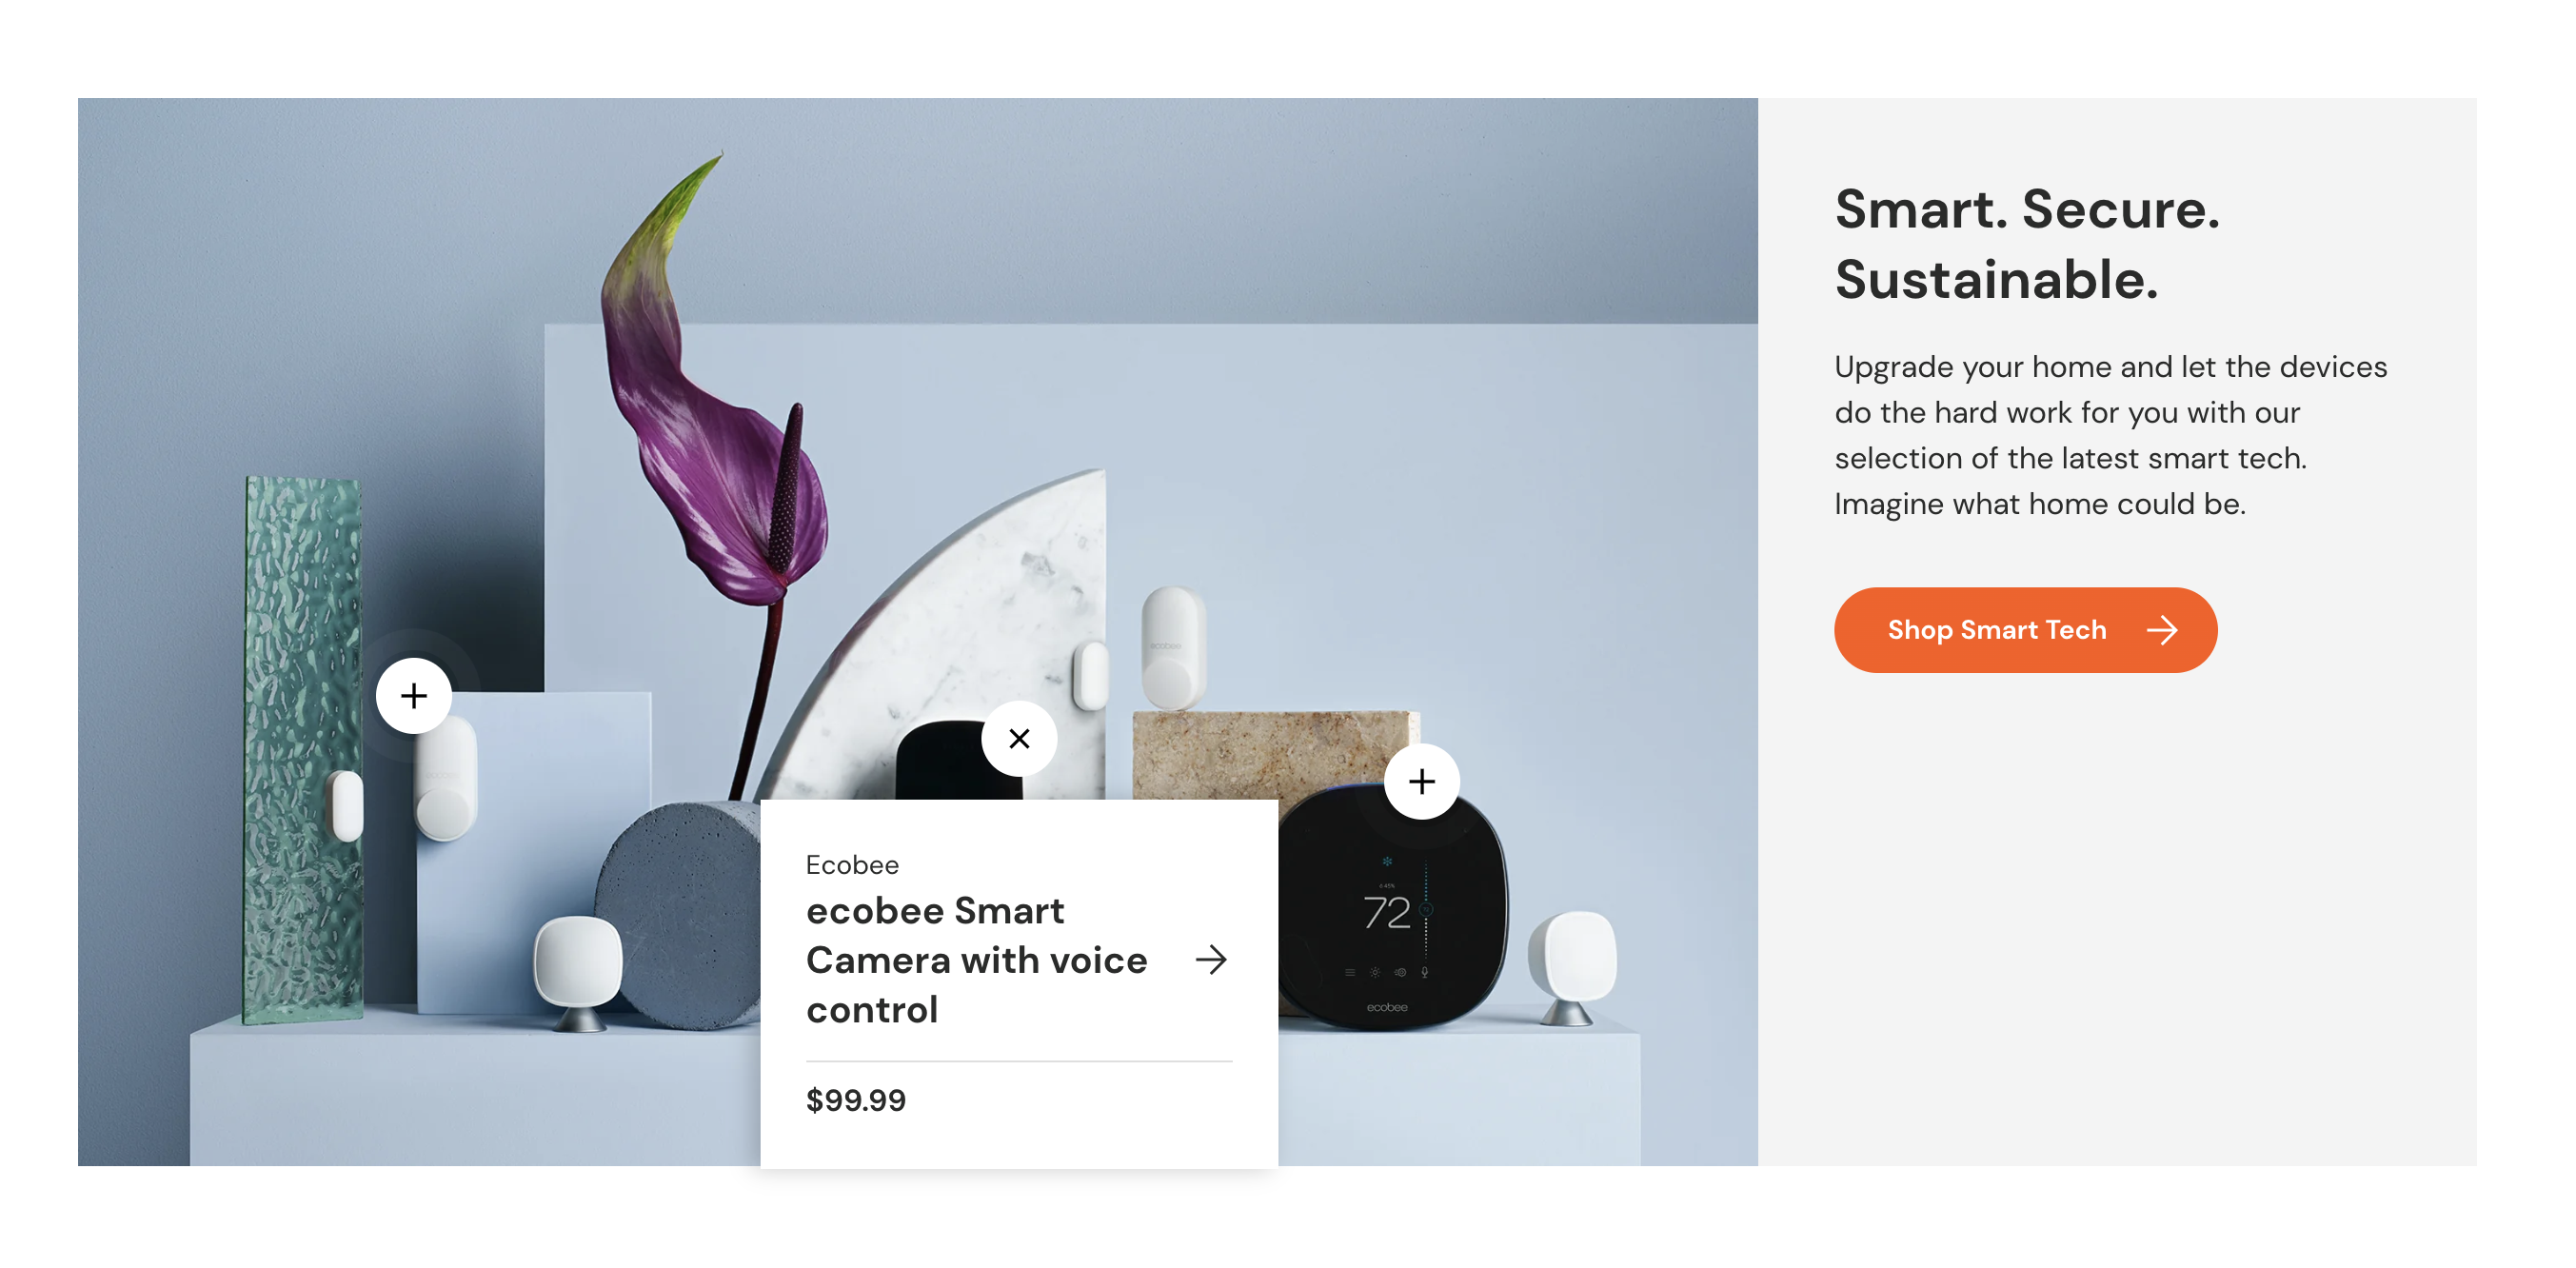Click the Shop Smart Tech button
Viewport: 2576px width, 1268px height.
[2024, 629]
